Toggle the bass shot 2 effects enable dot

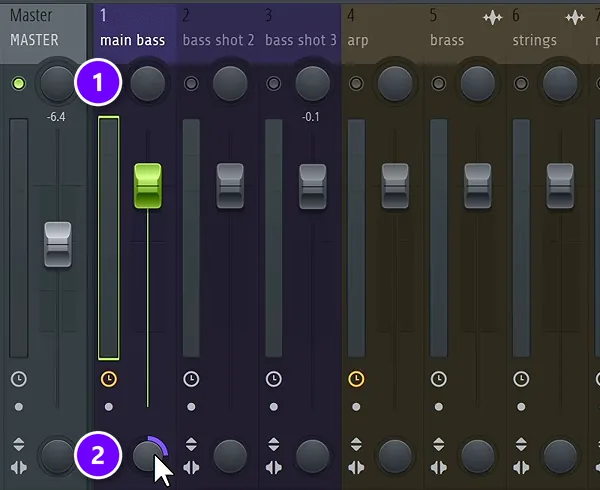coord(191,407)
